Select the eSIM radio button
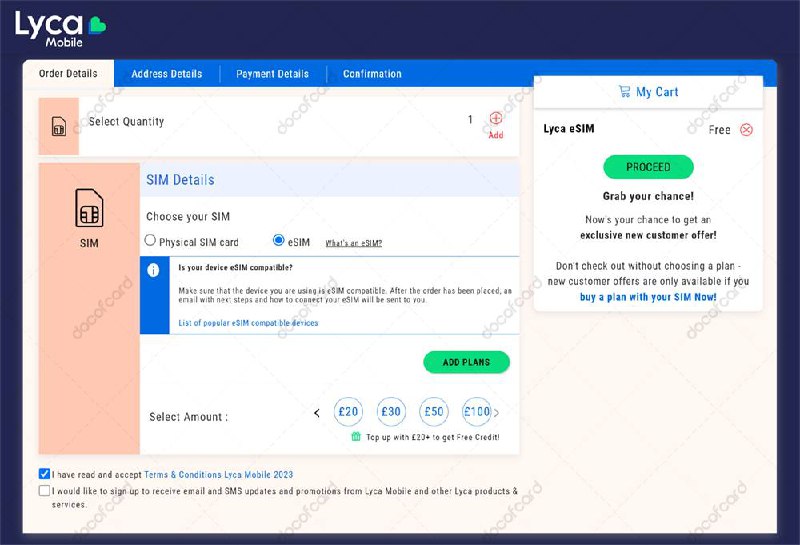Image resolution: width=800 pixels, height=545 pixels. pos(279,241)
